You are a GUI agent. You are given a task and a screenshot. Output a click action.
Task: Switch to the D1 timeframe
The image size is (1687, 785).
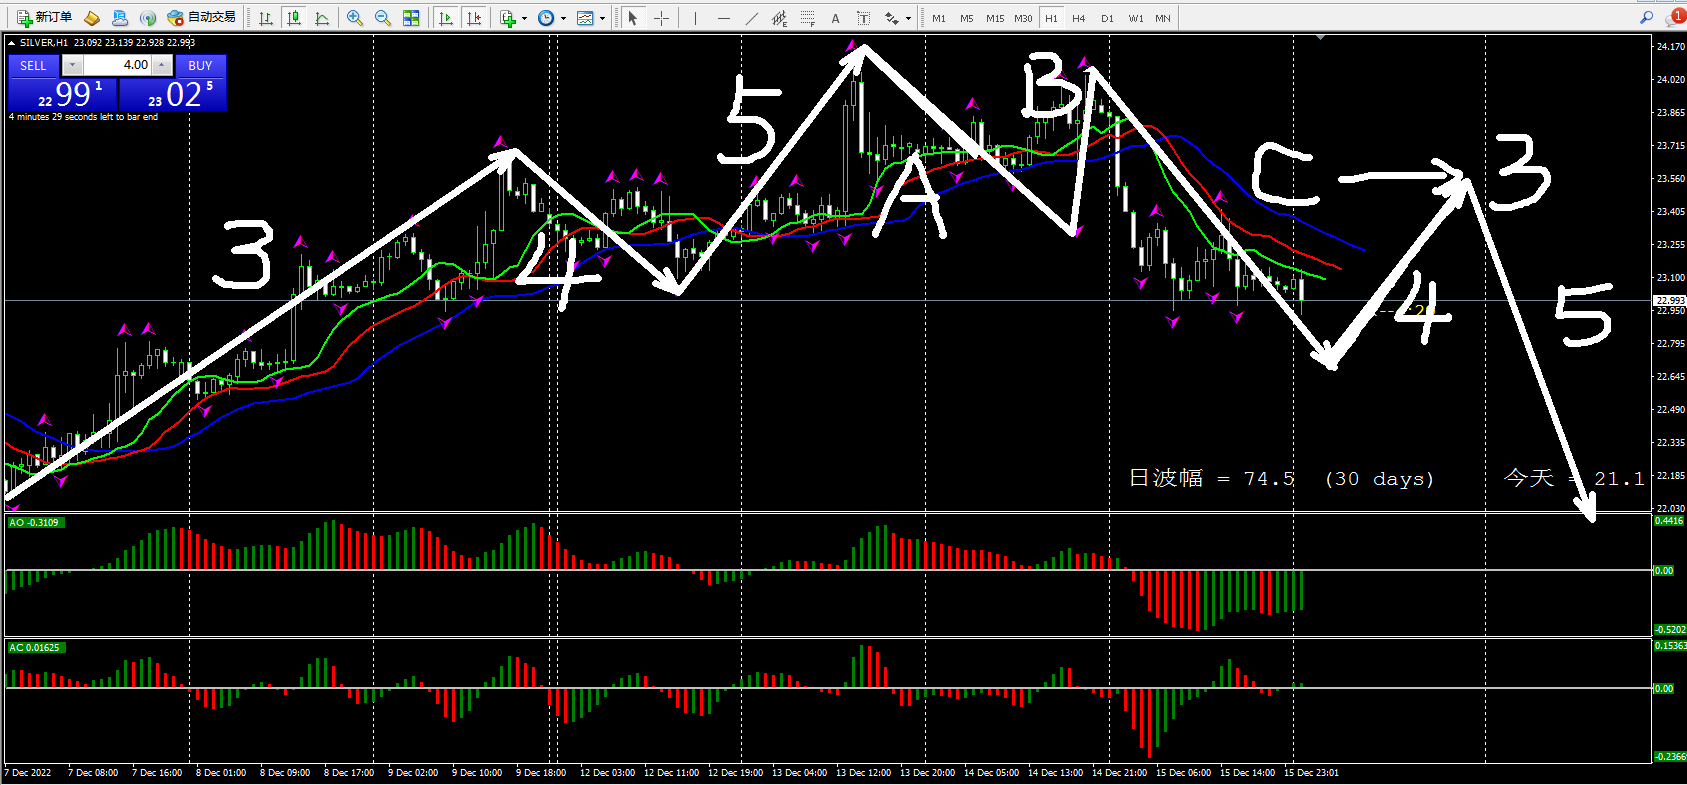1106,18
